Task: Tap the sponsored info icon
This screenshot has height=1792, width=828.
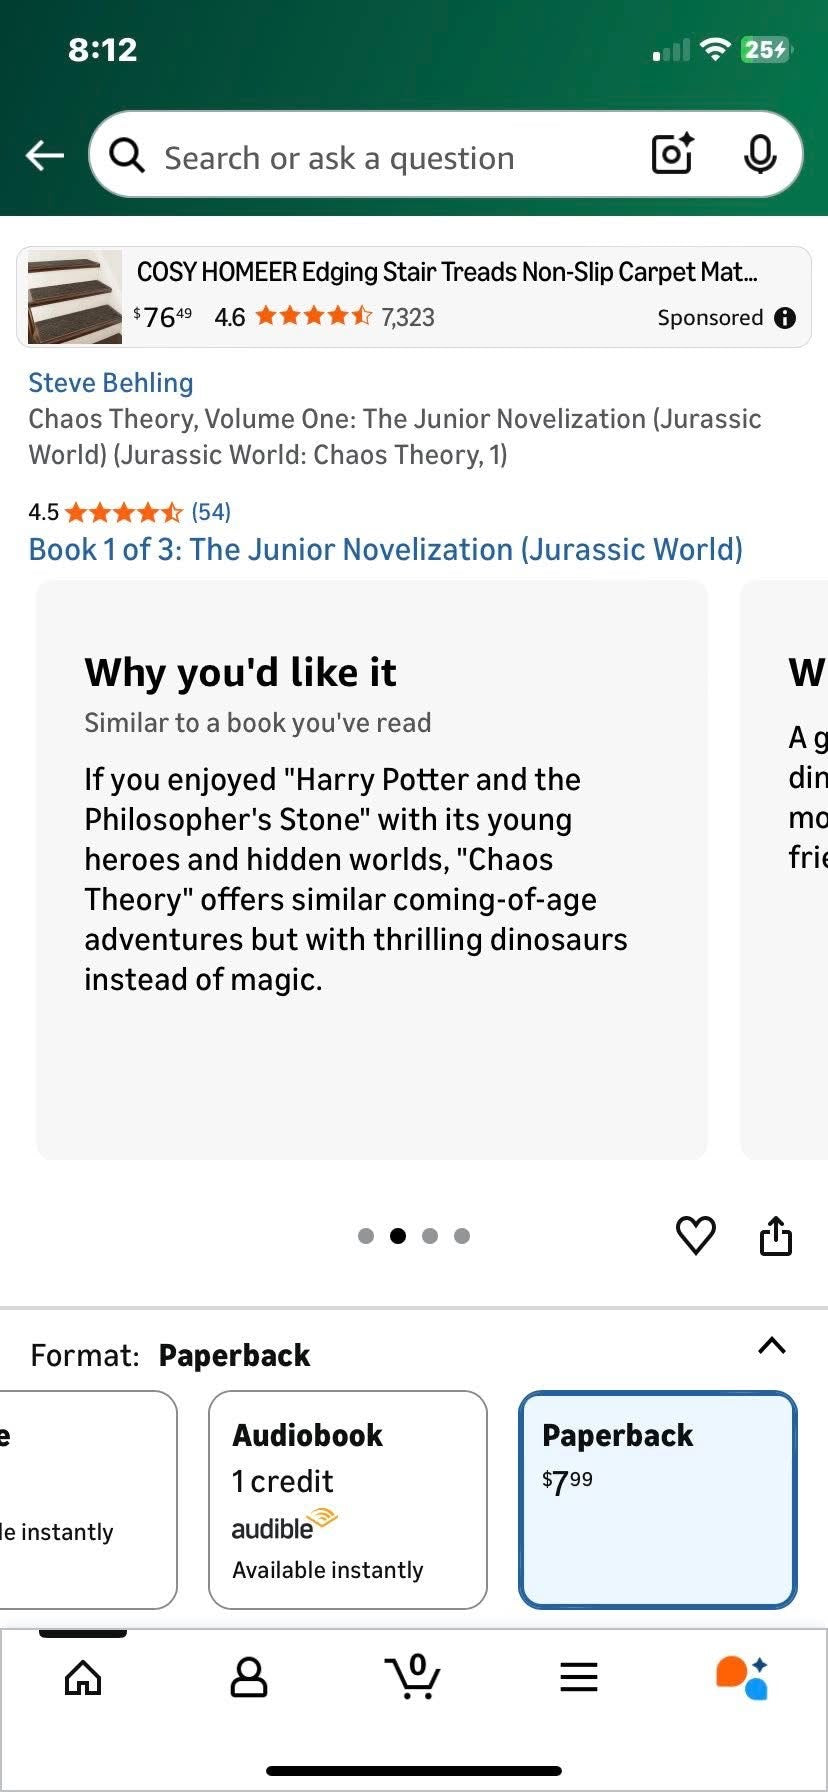Action: point(786,318)
